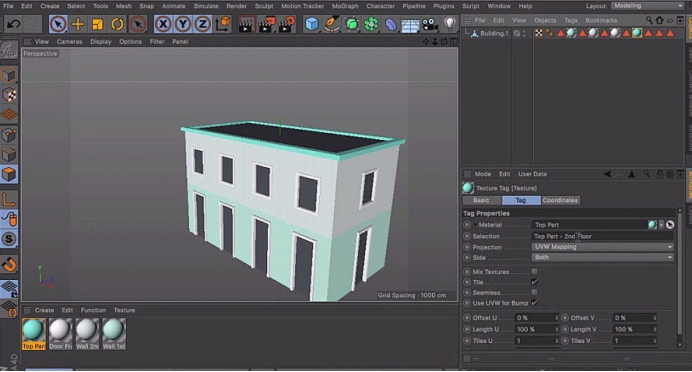Open viewport Cameras menu
The height and width of the screenshot is (372, 692).
pyautogui.click(x=69, y=41)
